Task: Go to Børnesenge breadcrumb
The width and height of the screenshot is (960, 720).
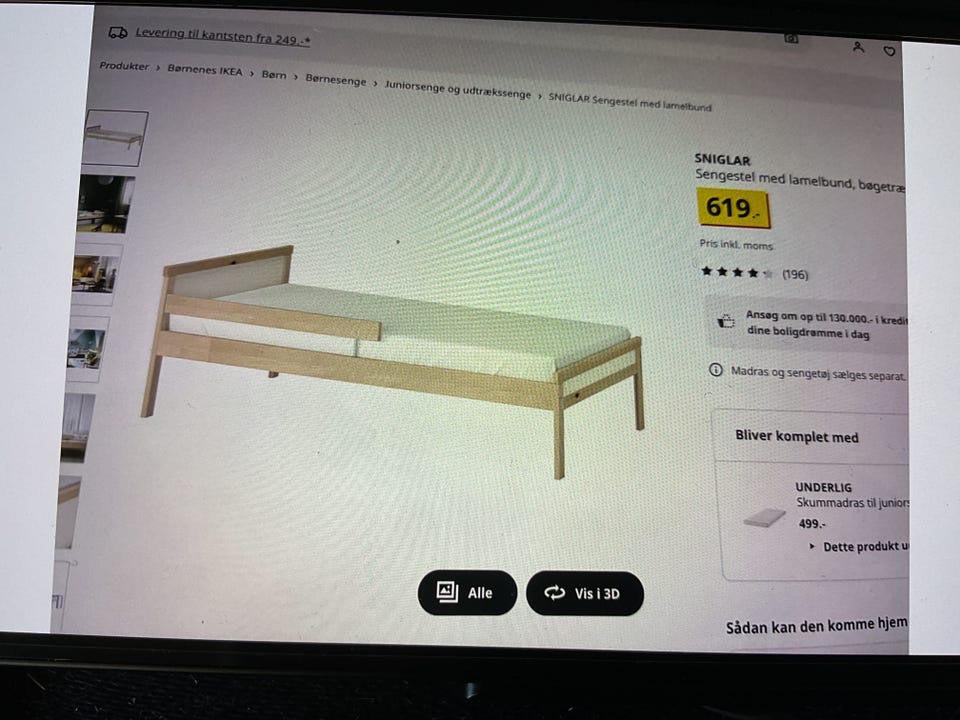Action: coord(336,80)
